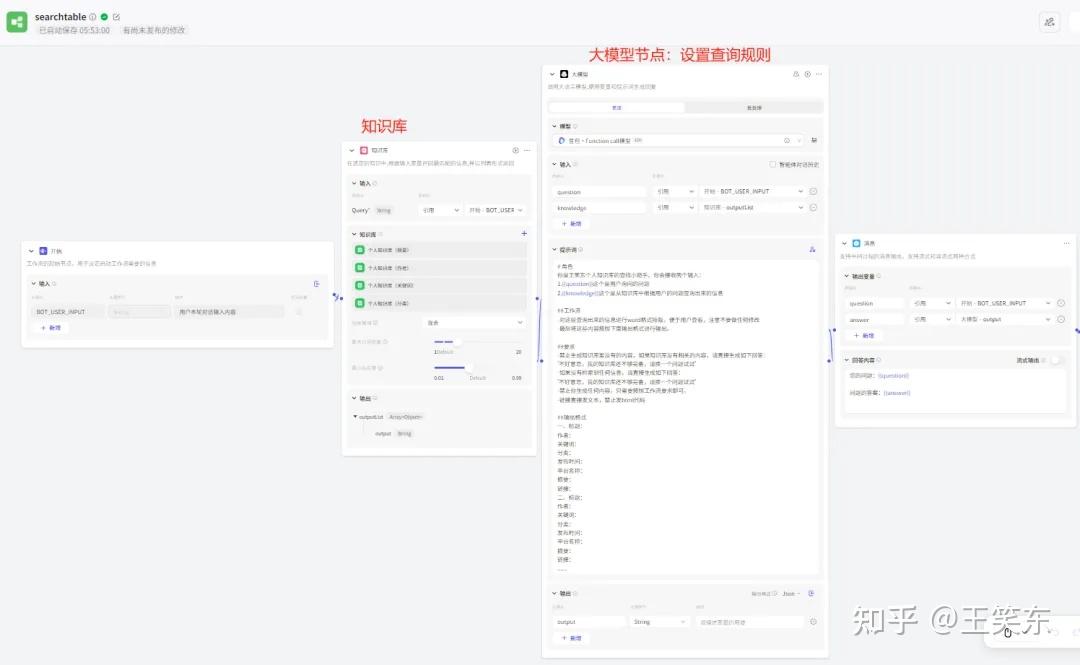Remove the question input row in LLM node
This screenshot has width=1080, height=665.
[813, 191]
